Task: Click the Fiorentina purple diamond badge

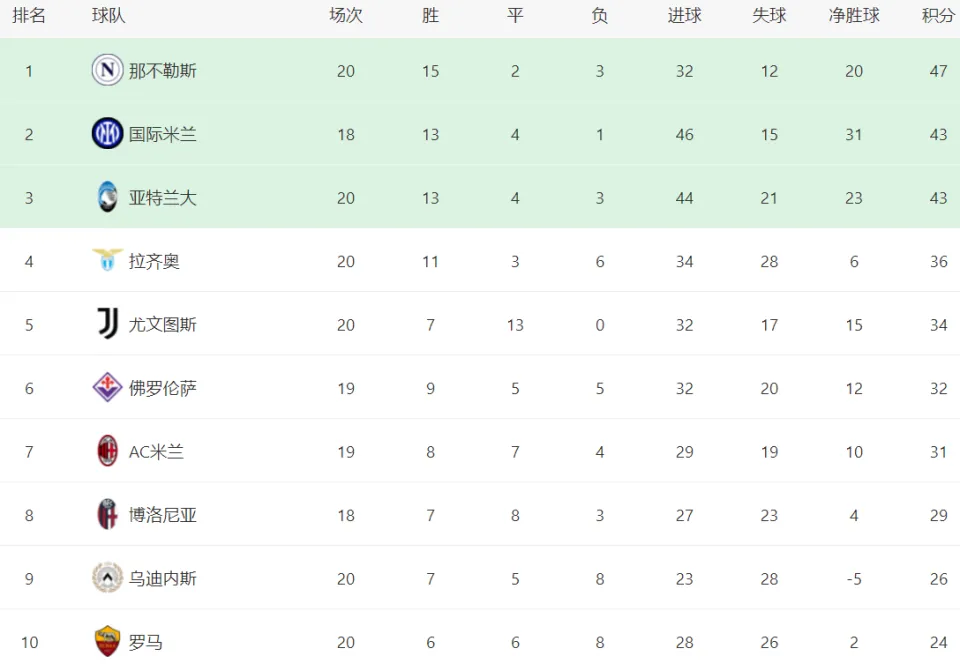Action: click(x=107, y=388)
